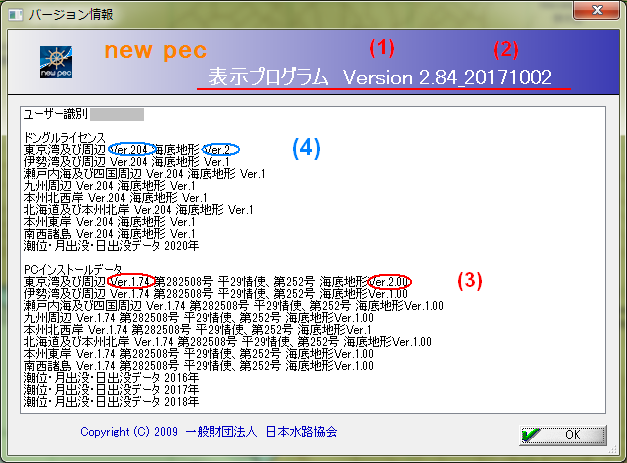Image resolution: width=627 pixels, height=463 pixels.
Task: Click installed row '瀬戸内海及び四国周辺 Ver.1.74'
Action: pos(234,306)
